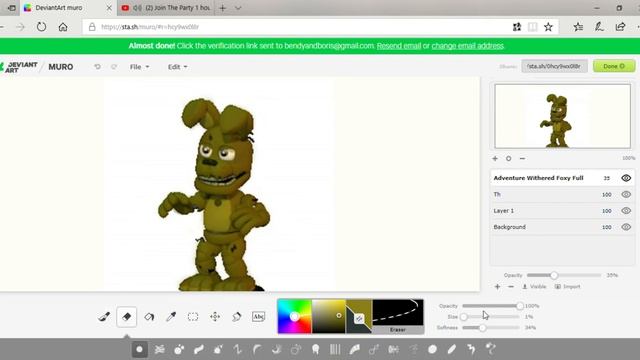Open a new browser tab
Viewport: 640px width, 360px height.
pyautogui.click(x=223, y=8)
